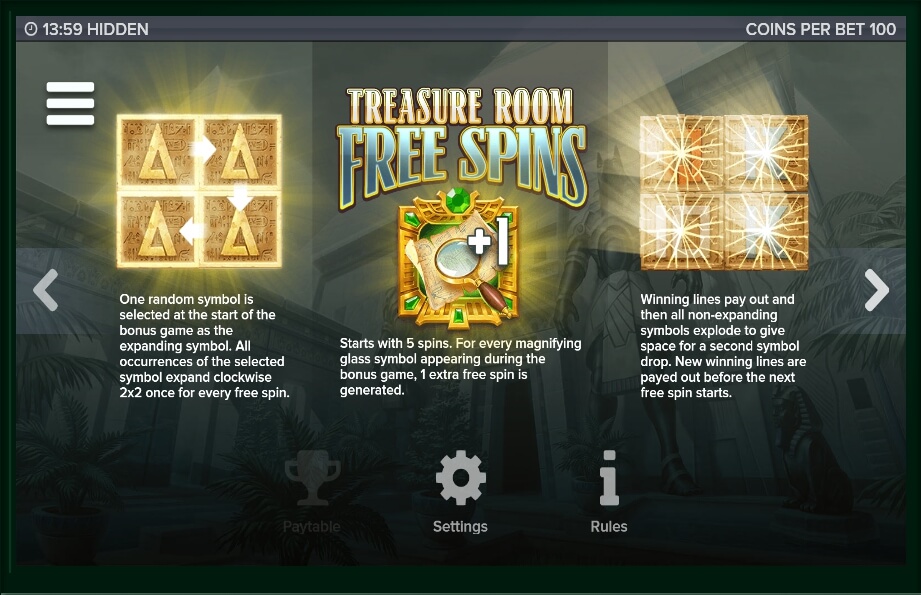Click the magnifying glass +1 symbol
Viewport: 921px width, 595px height.
tap(458, 258)
